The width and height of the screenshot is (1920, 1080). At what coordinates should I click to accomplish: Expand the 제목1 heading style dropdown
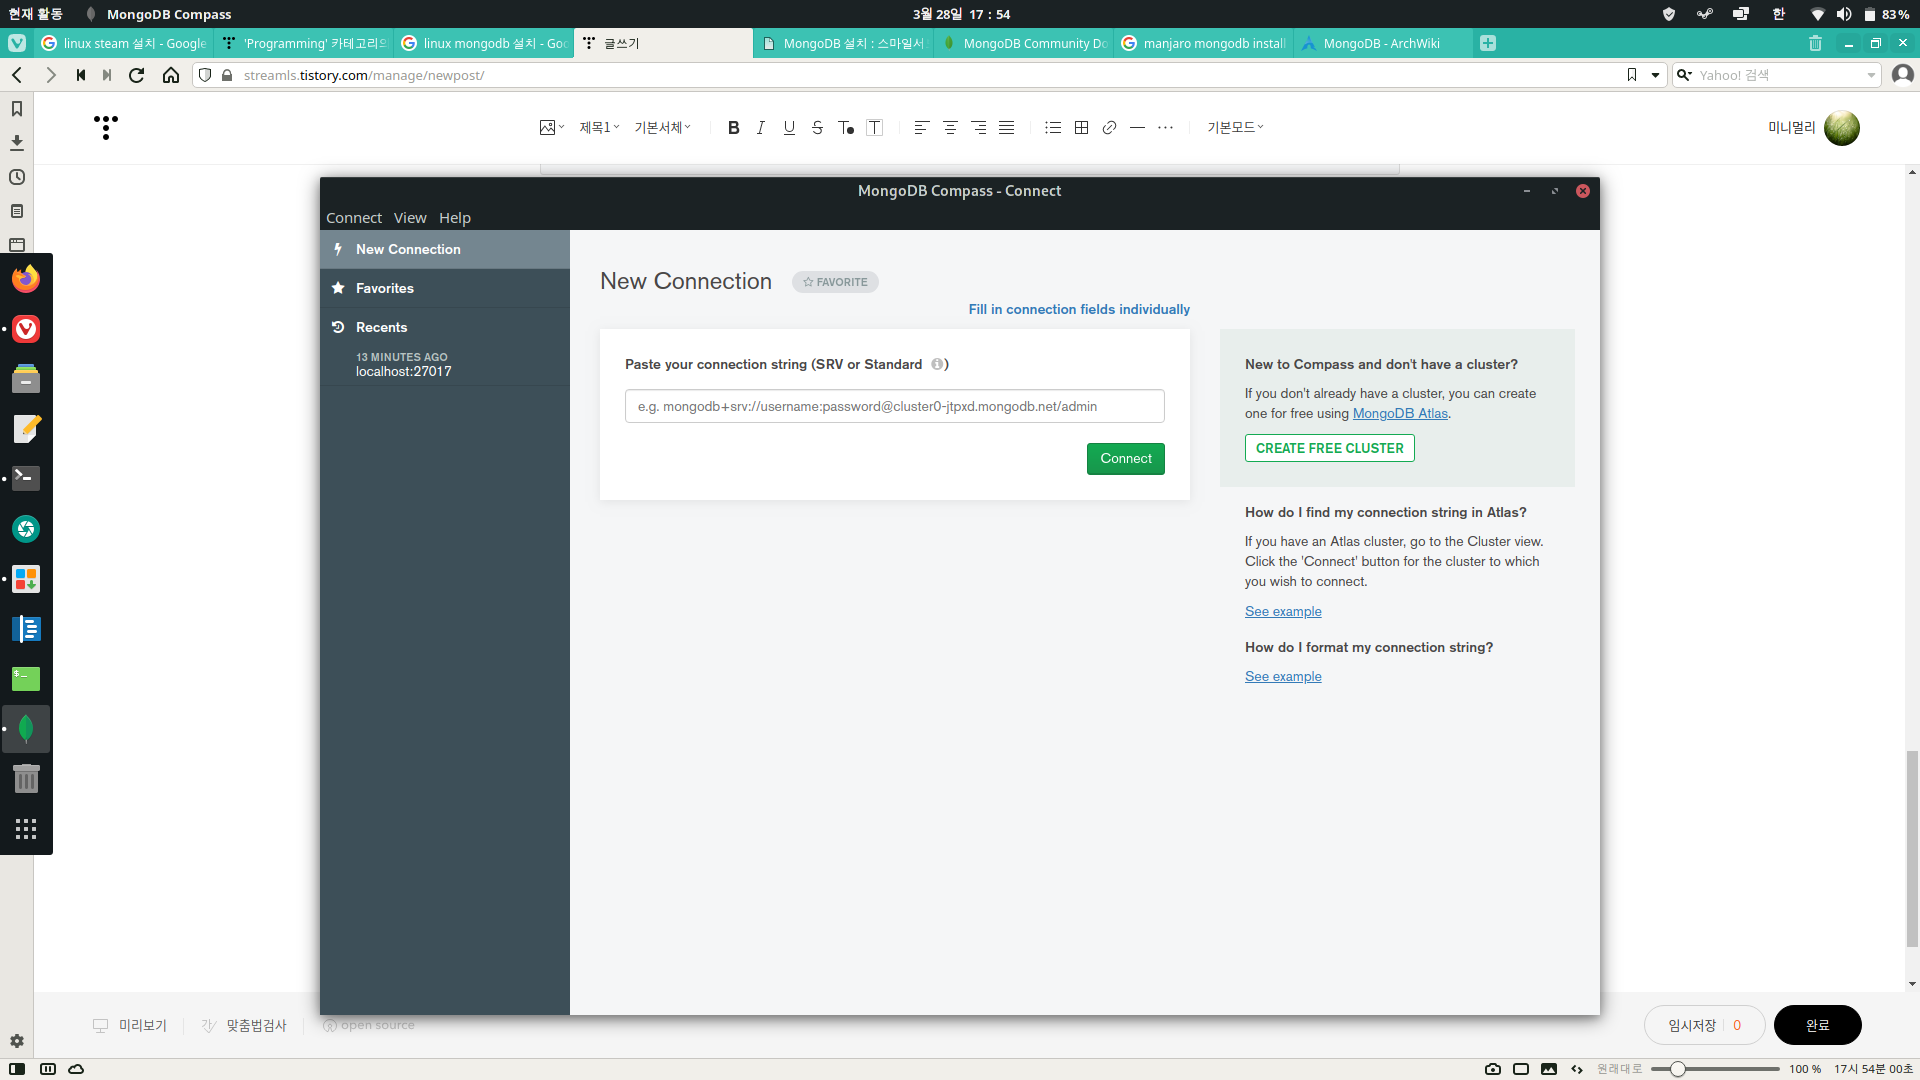(599, 128)
